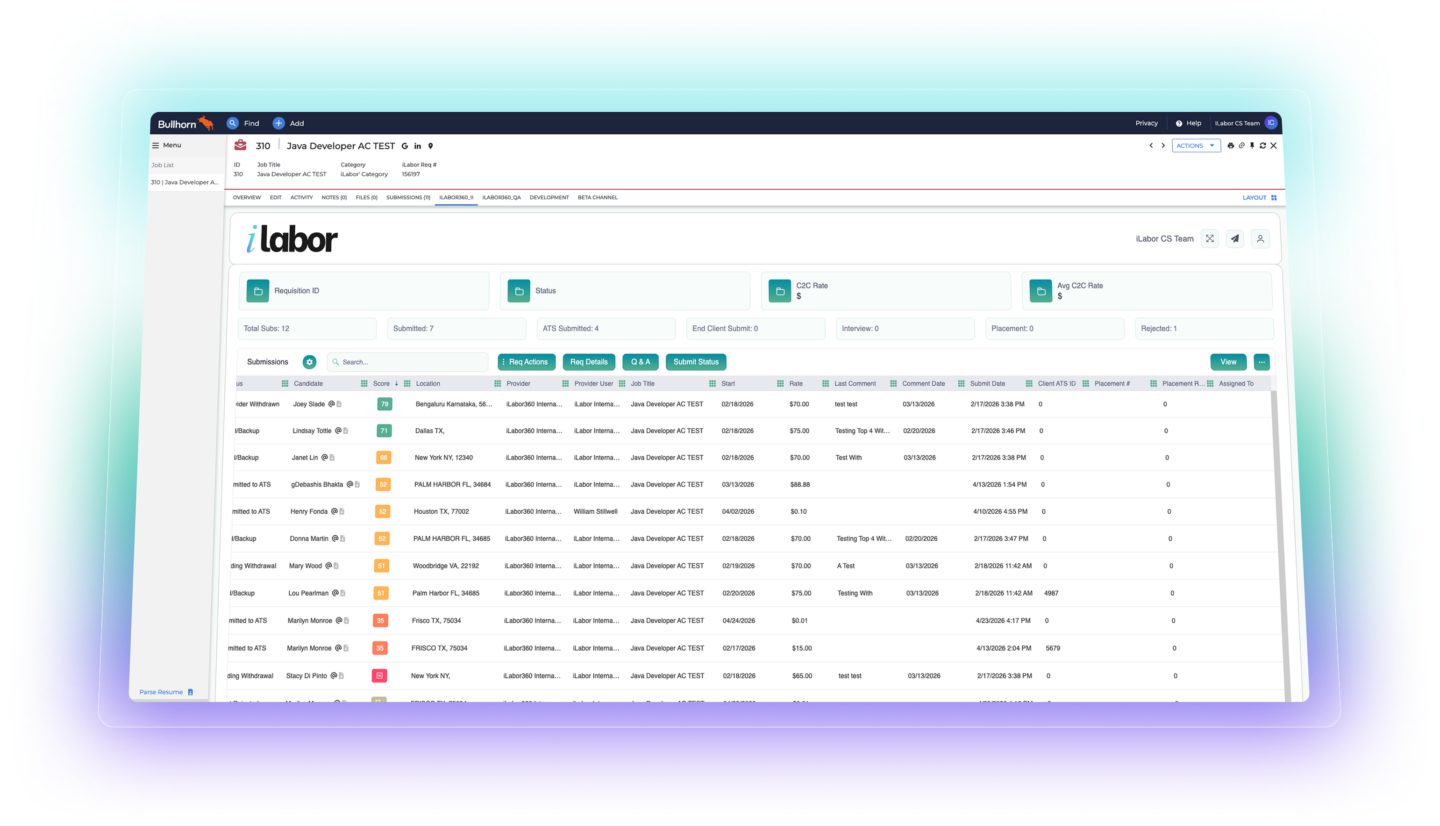Click the Parse Resume link
The height and width of the screenshot is (826, 1440).
point(160,692)
